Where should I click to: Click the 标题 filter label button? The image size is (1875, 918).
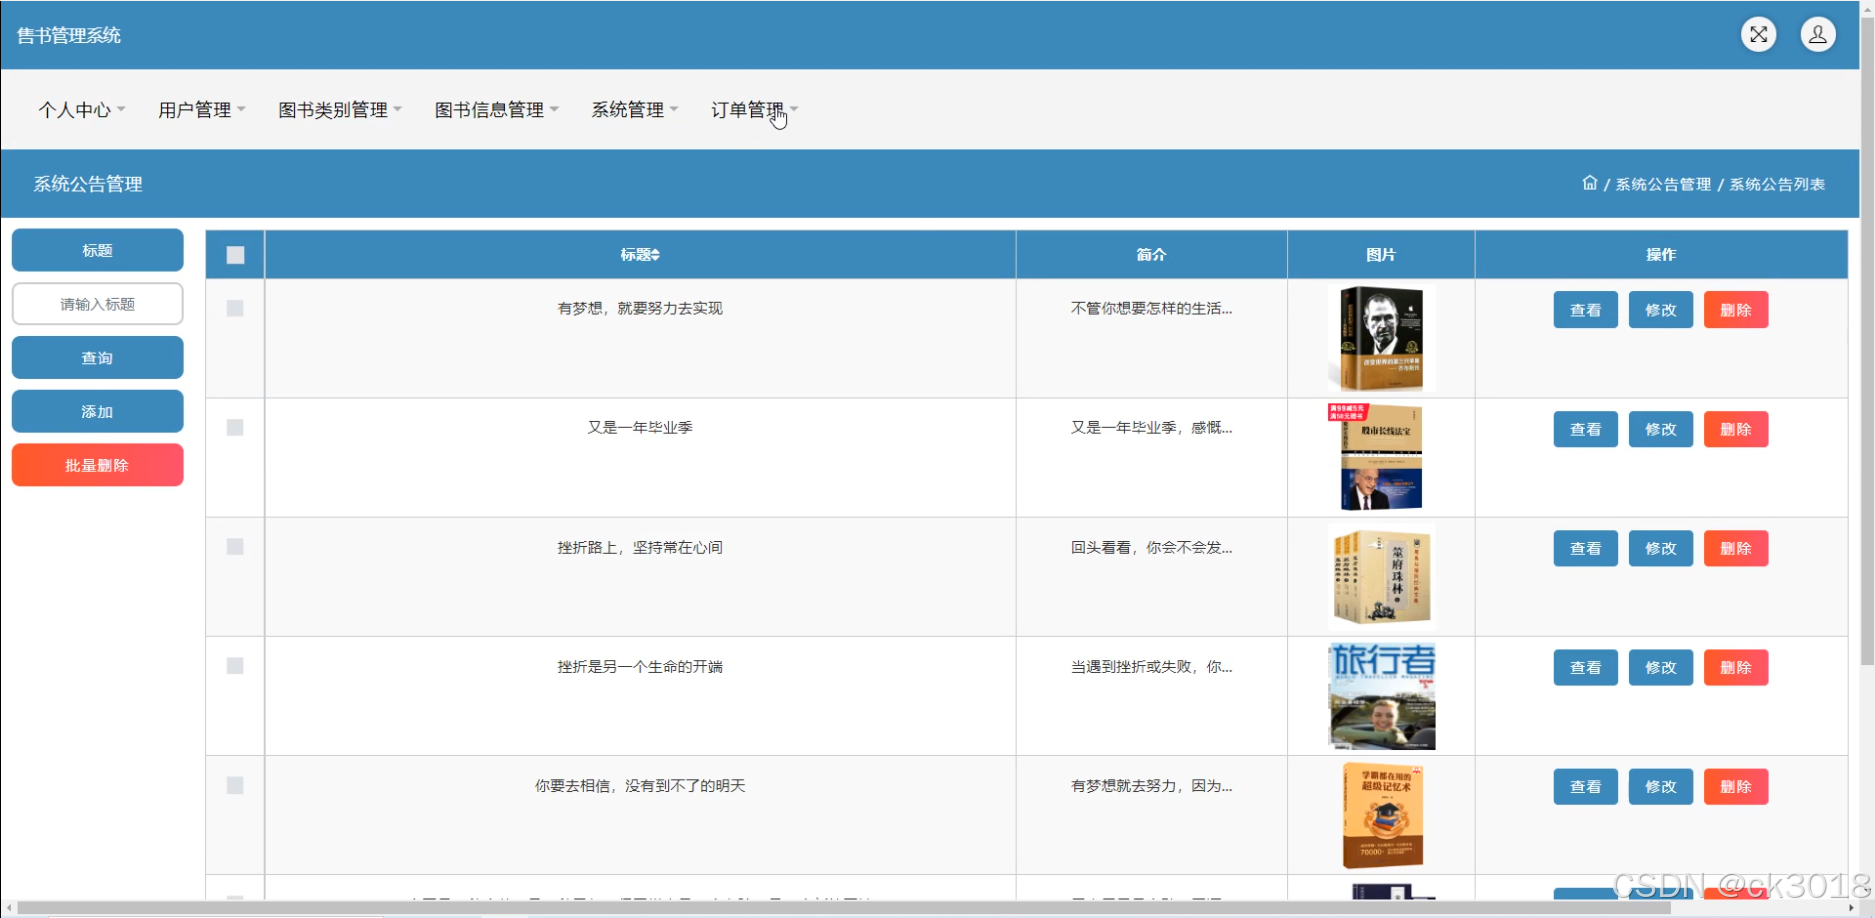tap(97, 250)
